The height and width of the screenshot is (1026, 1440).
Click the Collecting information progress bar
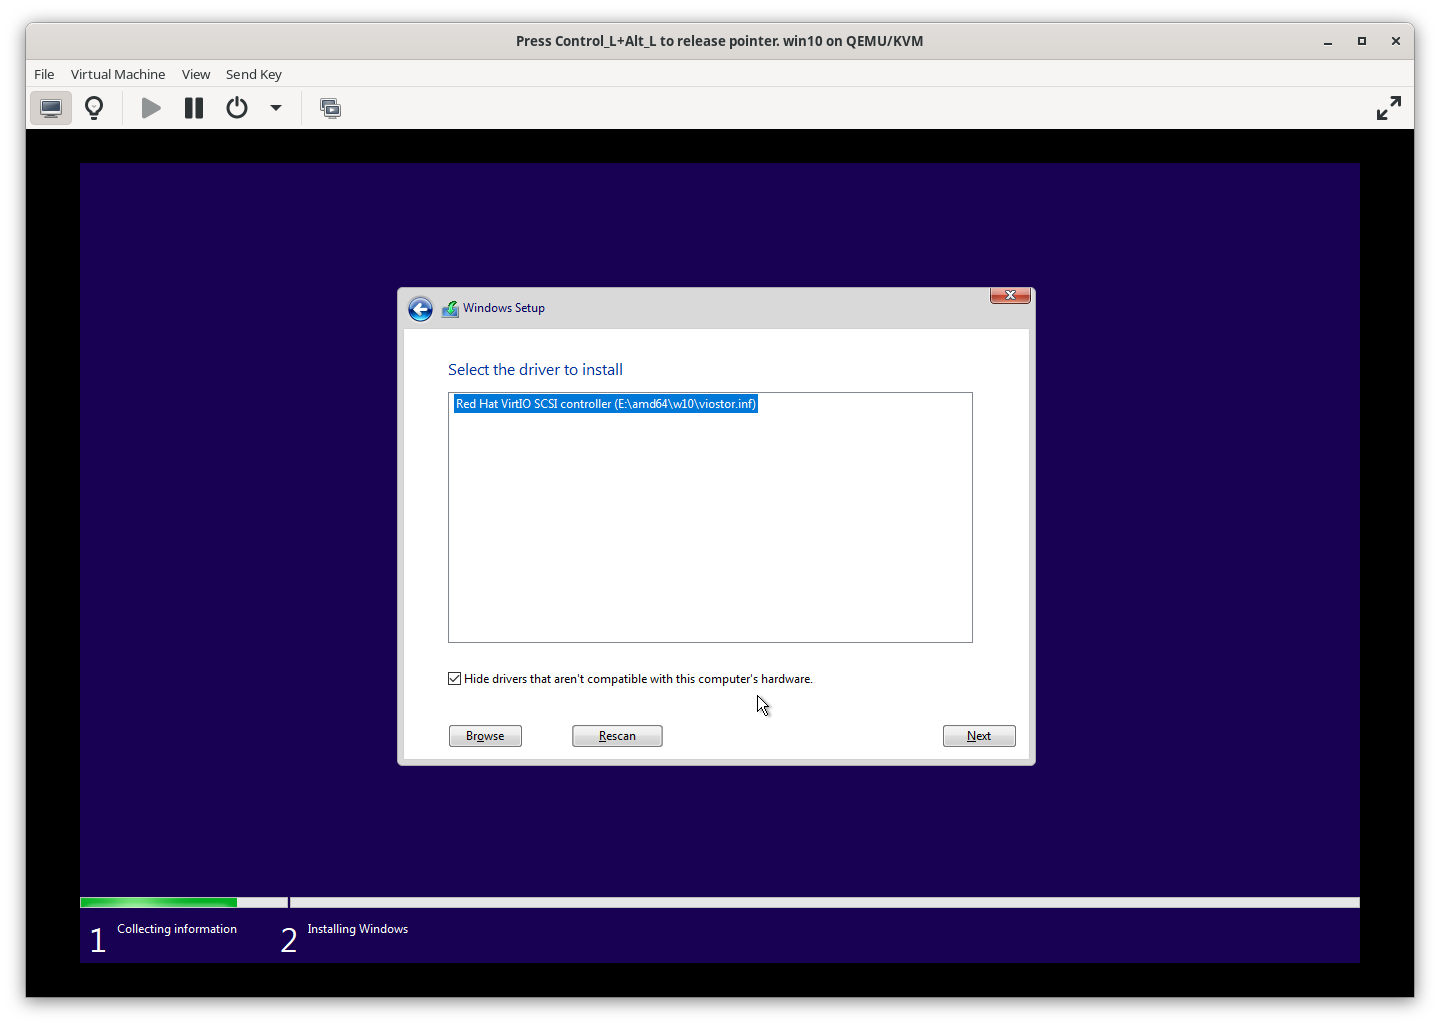(x=184, y=903)
